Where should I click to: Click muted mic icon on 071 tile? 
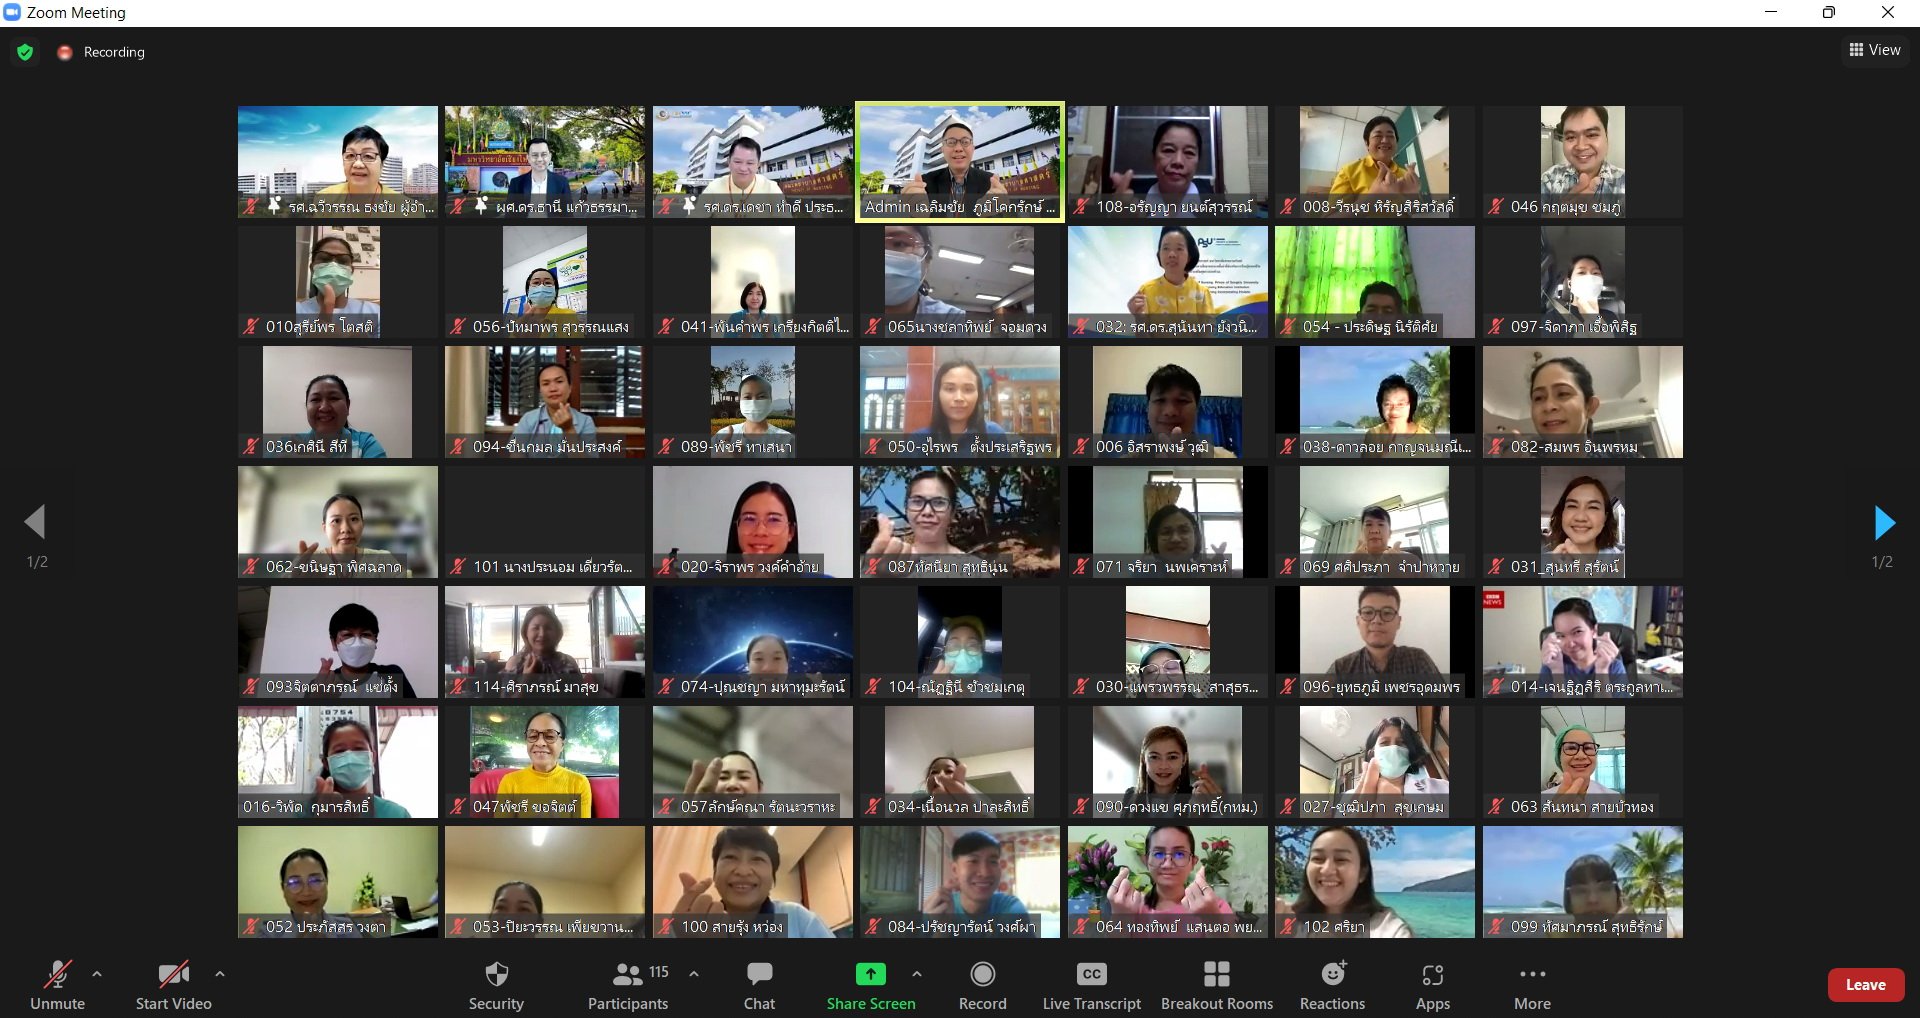pos(1081,567)
